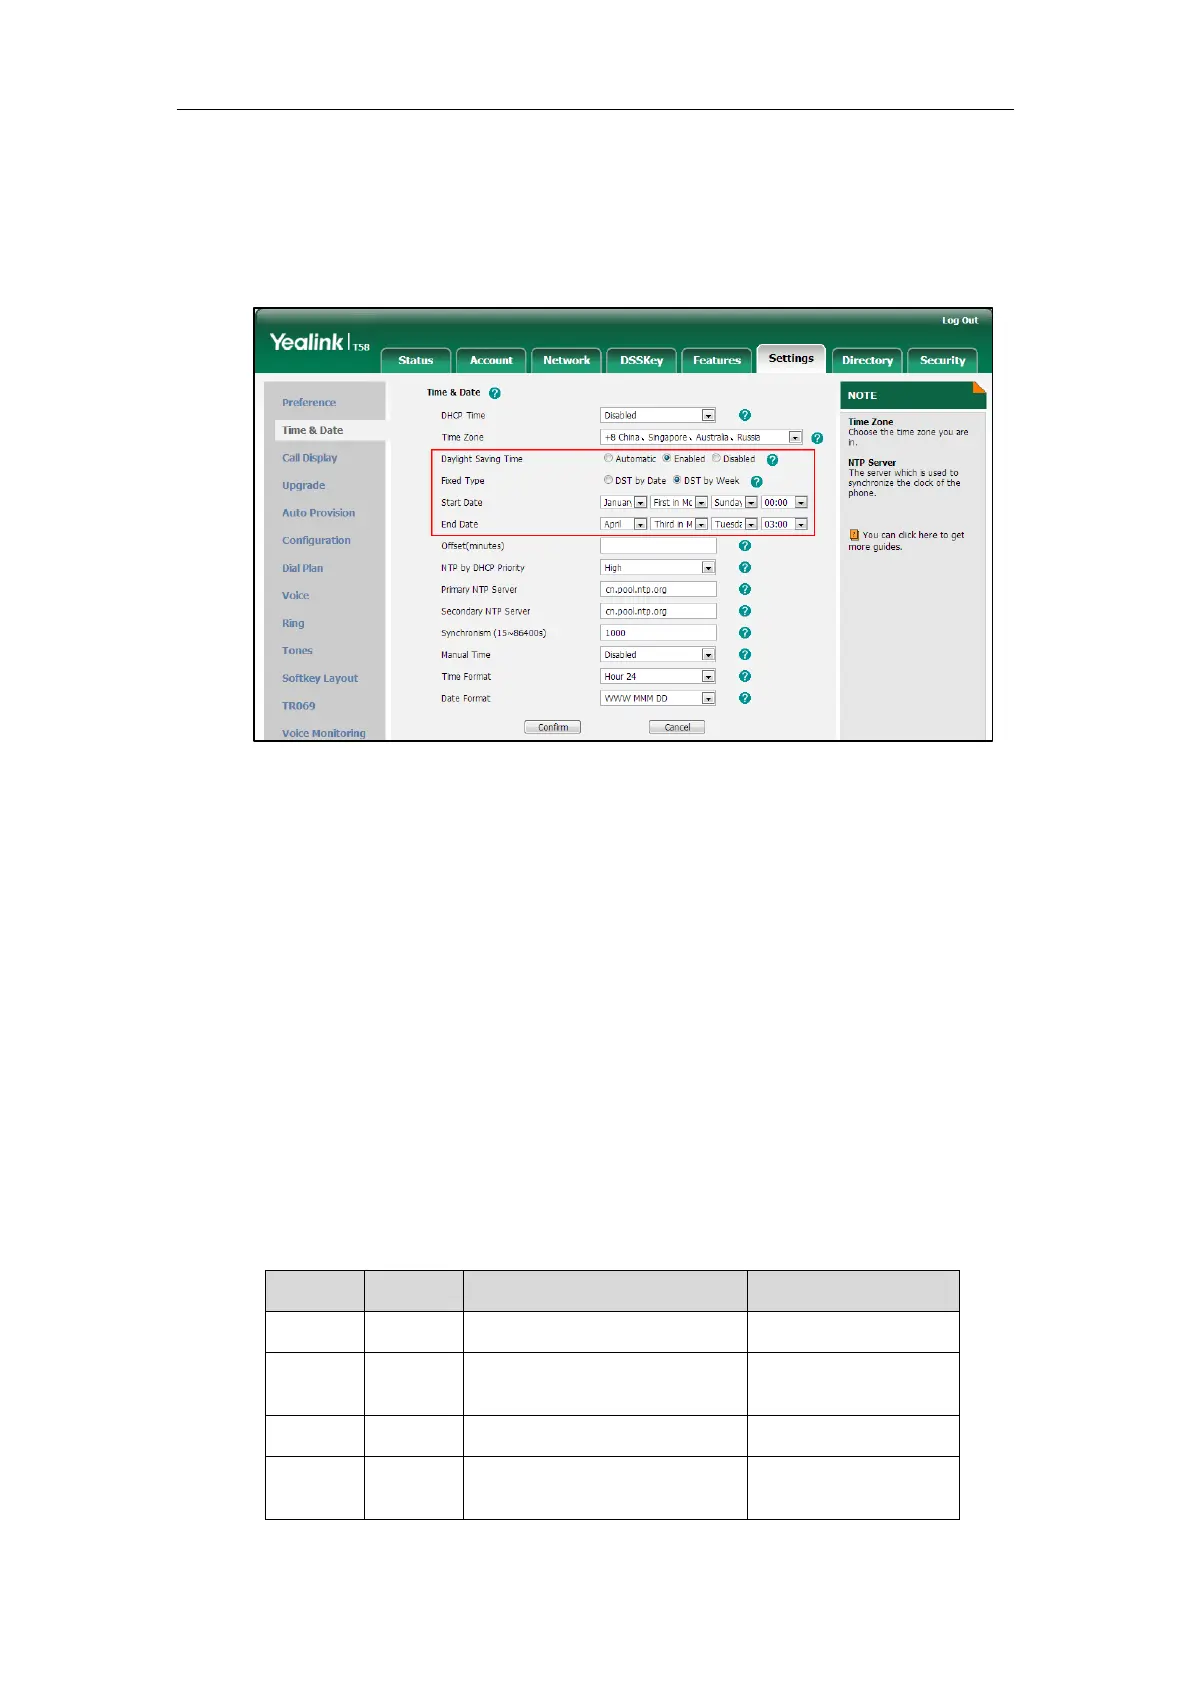The image size is (1191, 1684).
Task: Open help for Primary NTP Server
Action: (x=744, y=590)
